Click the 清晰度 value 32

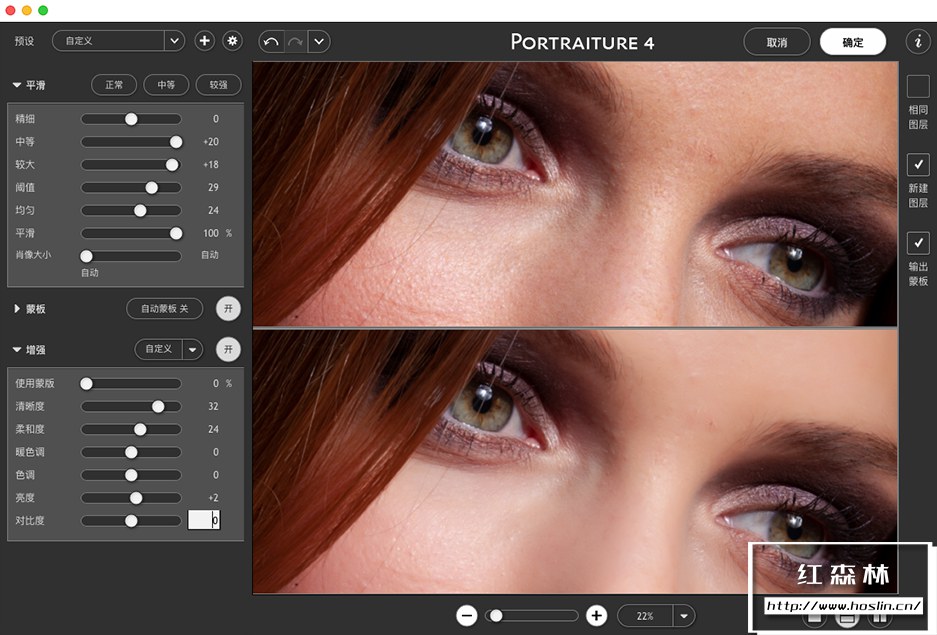pos(213,406)
